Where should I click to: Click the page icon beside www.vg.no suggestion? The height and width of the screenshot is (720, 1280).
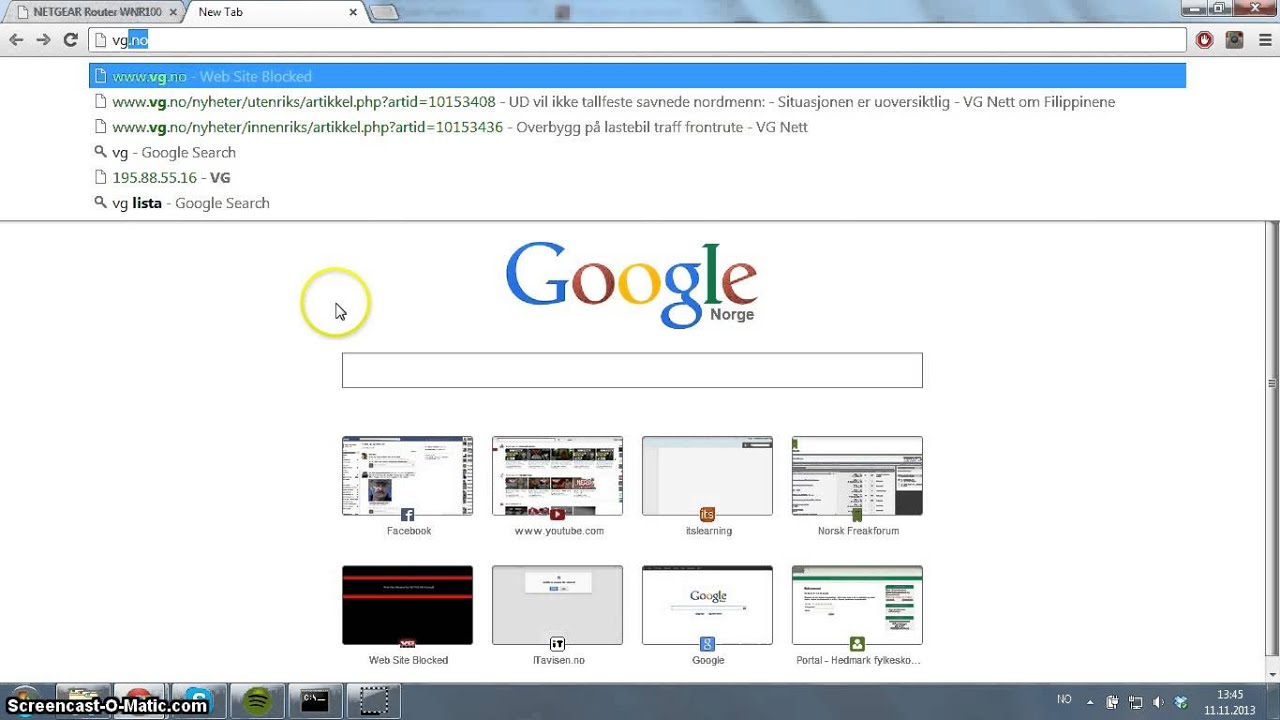click(x=100, y=76)
